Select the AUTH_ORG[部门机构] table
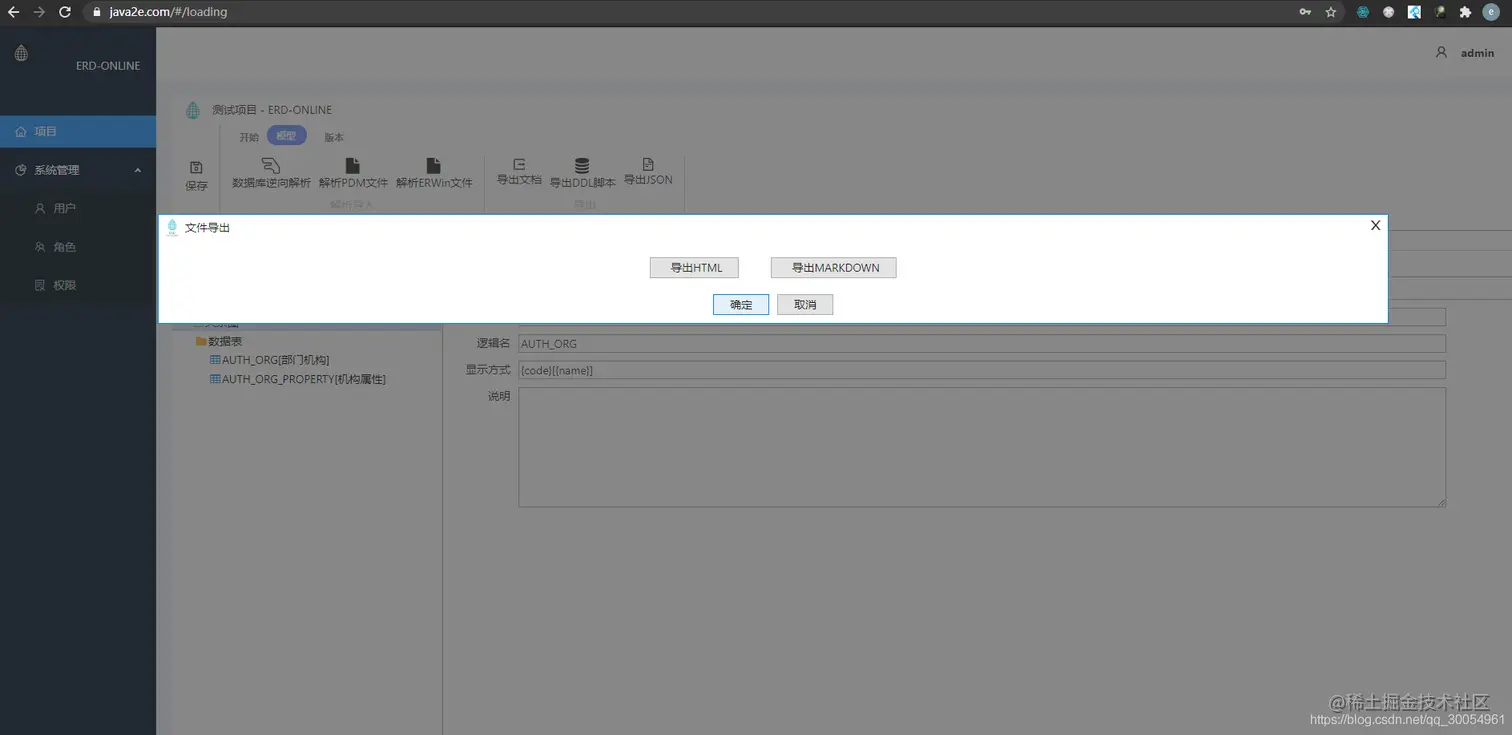This screenshot has height=735, width=1512. click(x=269, y=360)
